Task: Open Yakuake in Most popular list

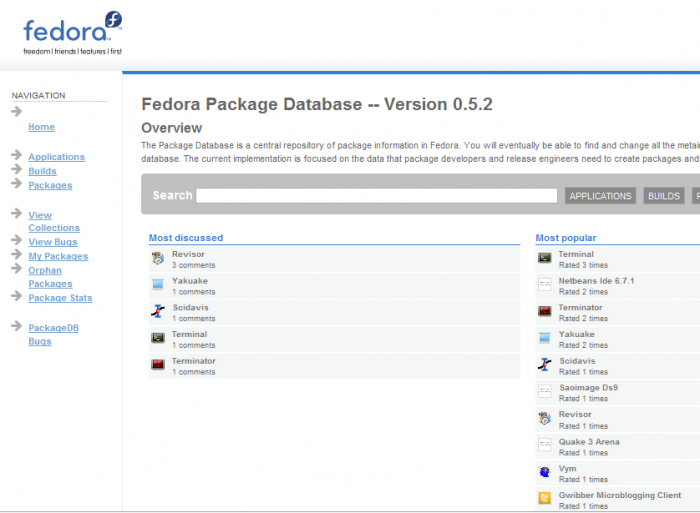Action: click(x=576, y=334)
